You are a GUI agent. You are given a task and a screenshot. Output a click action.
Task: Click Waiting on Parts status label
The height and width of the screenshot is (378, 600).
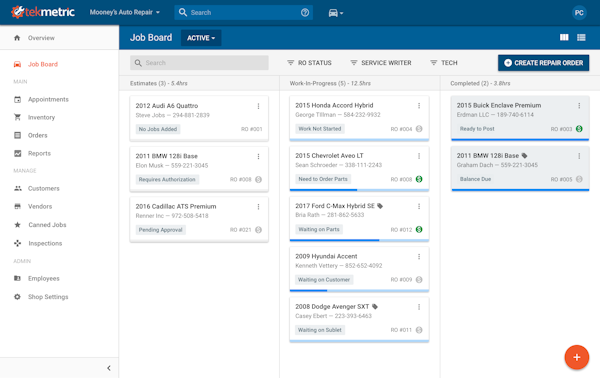pyautogui.click(x=319, y=230)
